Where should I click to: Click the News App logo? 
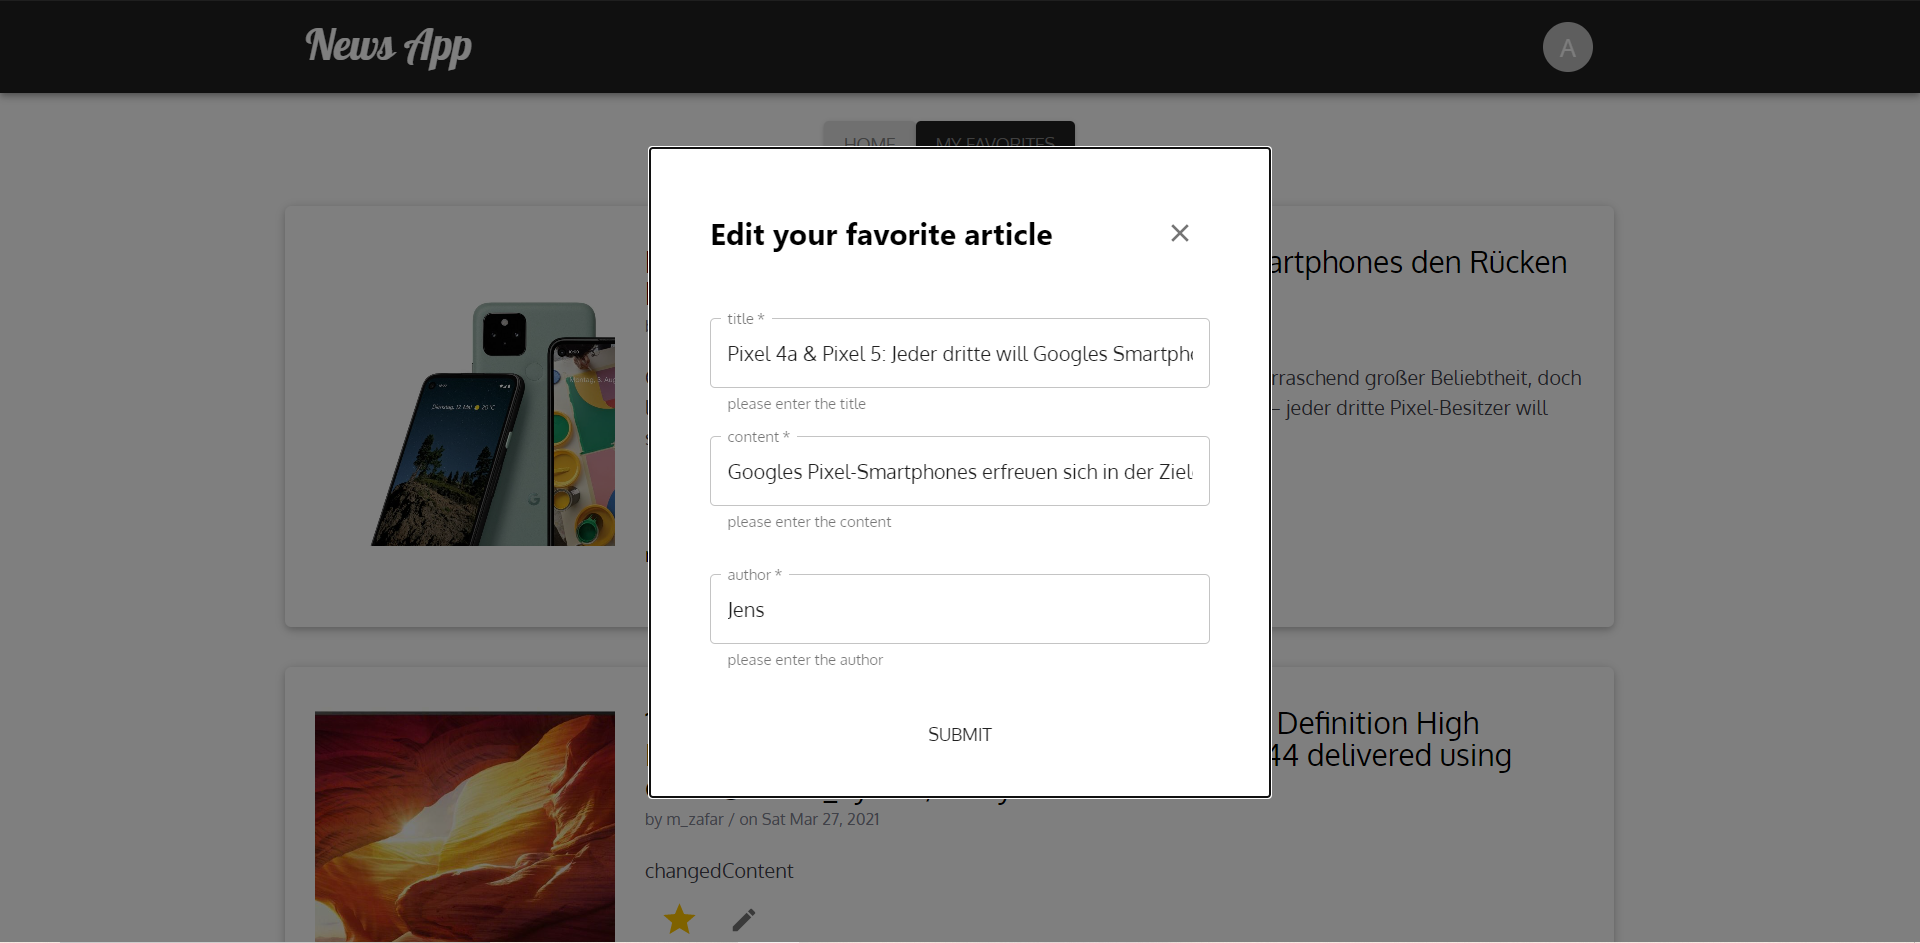(387, 46)
